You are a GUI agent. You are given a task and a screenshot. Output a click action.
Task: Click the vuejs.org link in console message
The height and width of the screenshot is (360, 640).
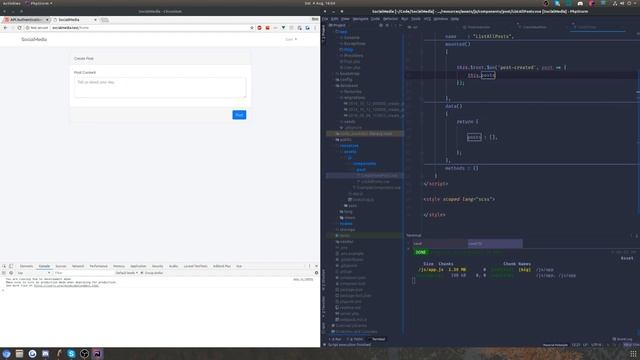(66, 286)
